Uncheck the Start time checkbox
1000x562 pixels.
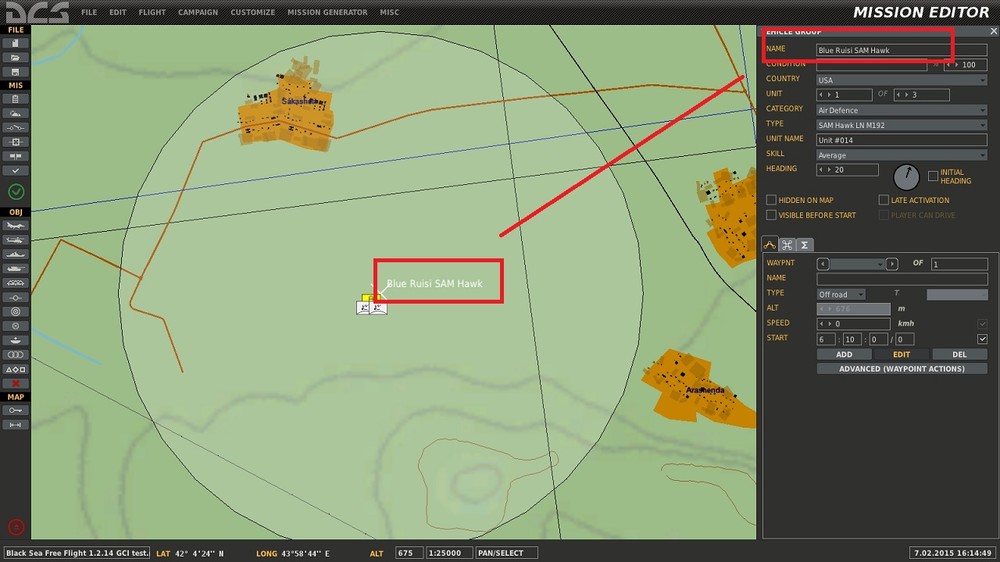(982, 339)
